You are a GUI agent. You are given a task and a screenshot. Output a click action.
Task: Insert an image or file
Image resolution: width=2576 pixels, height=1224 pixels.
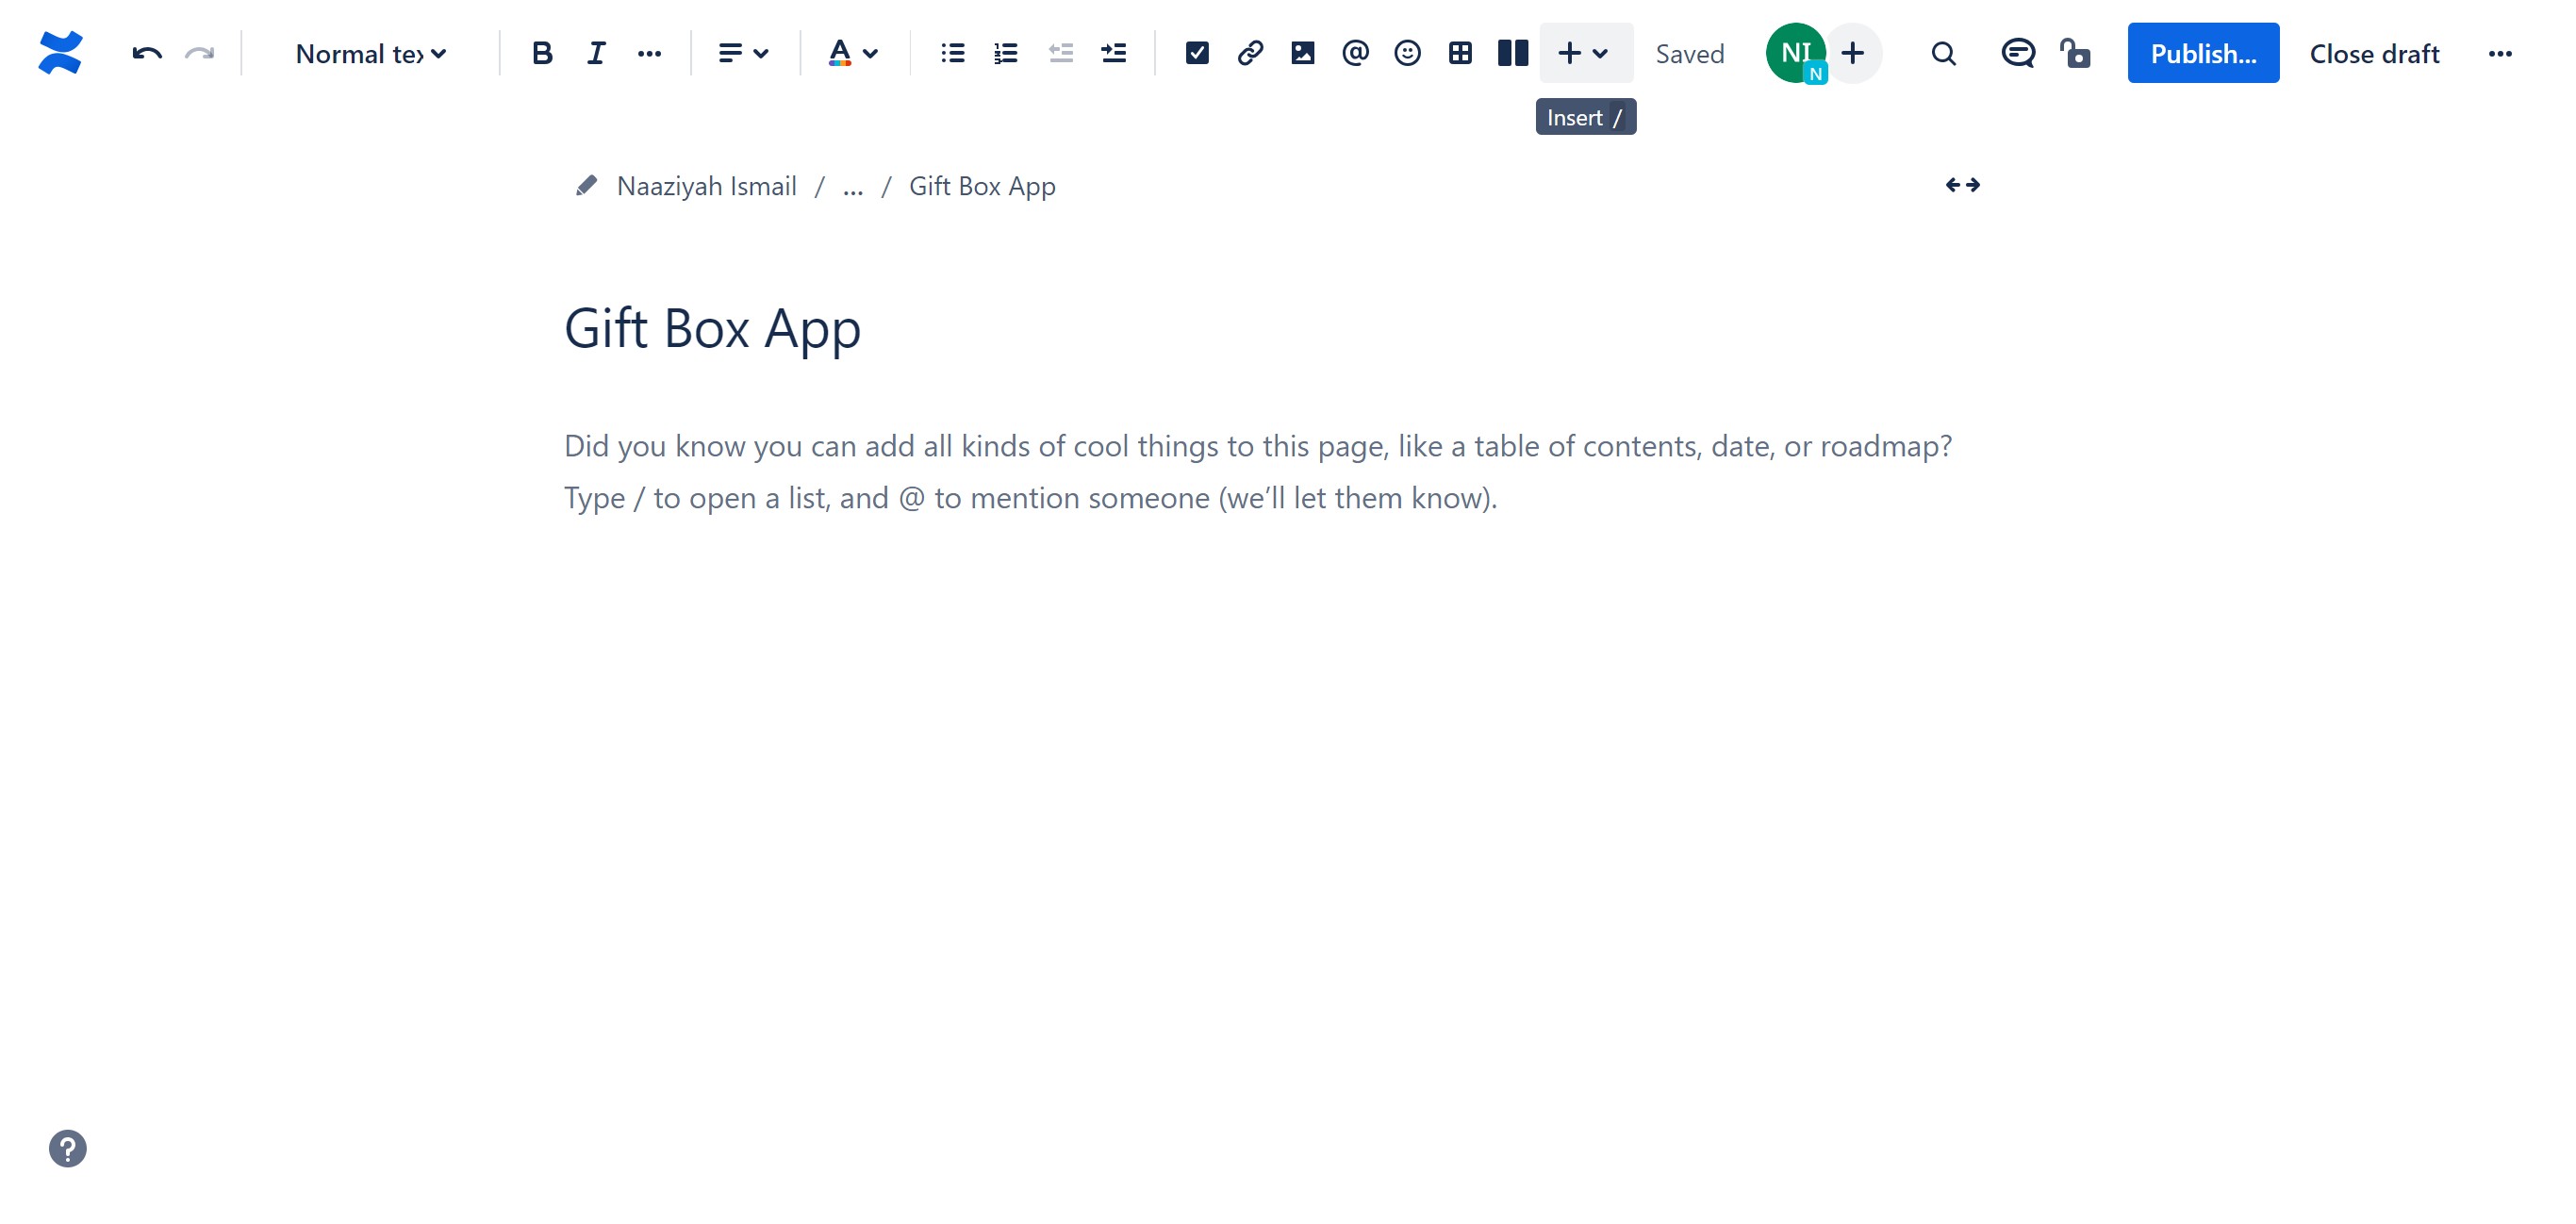tap(1302, 53)
